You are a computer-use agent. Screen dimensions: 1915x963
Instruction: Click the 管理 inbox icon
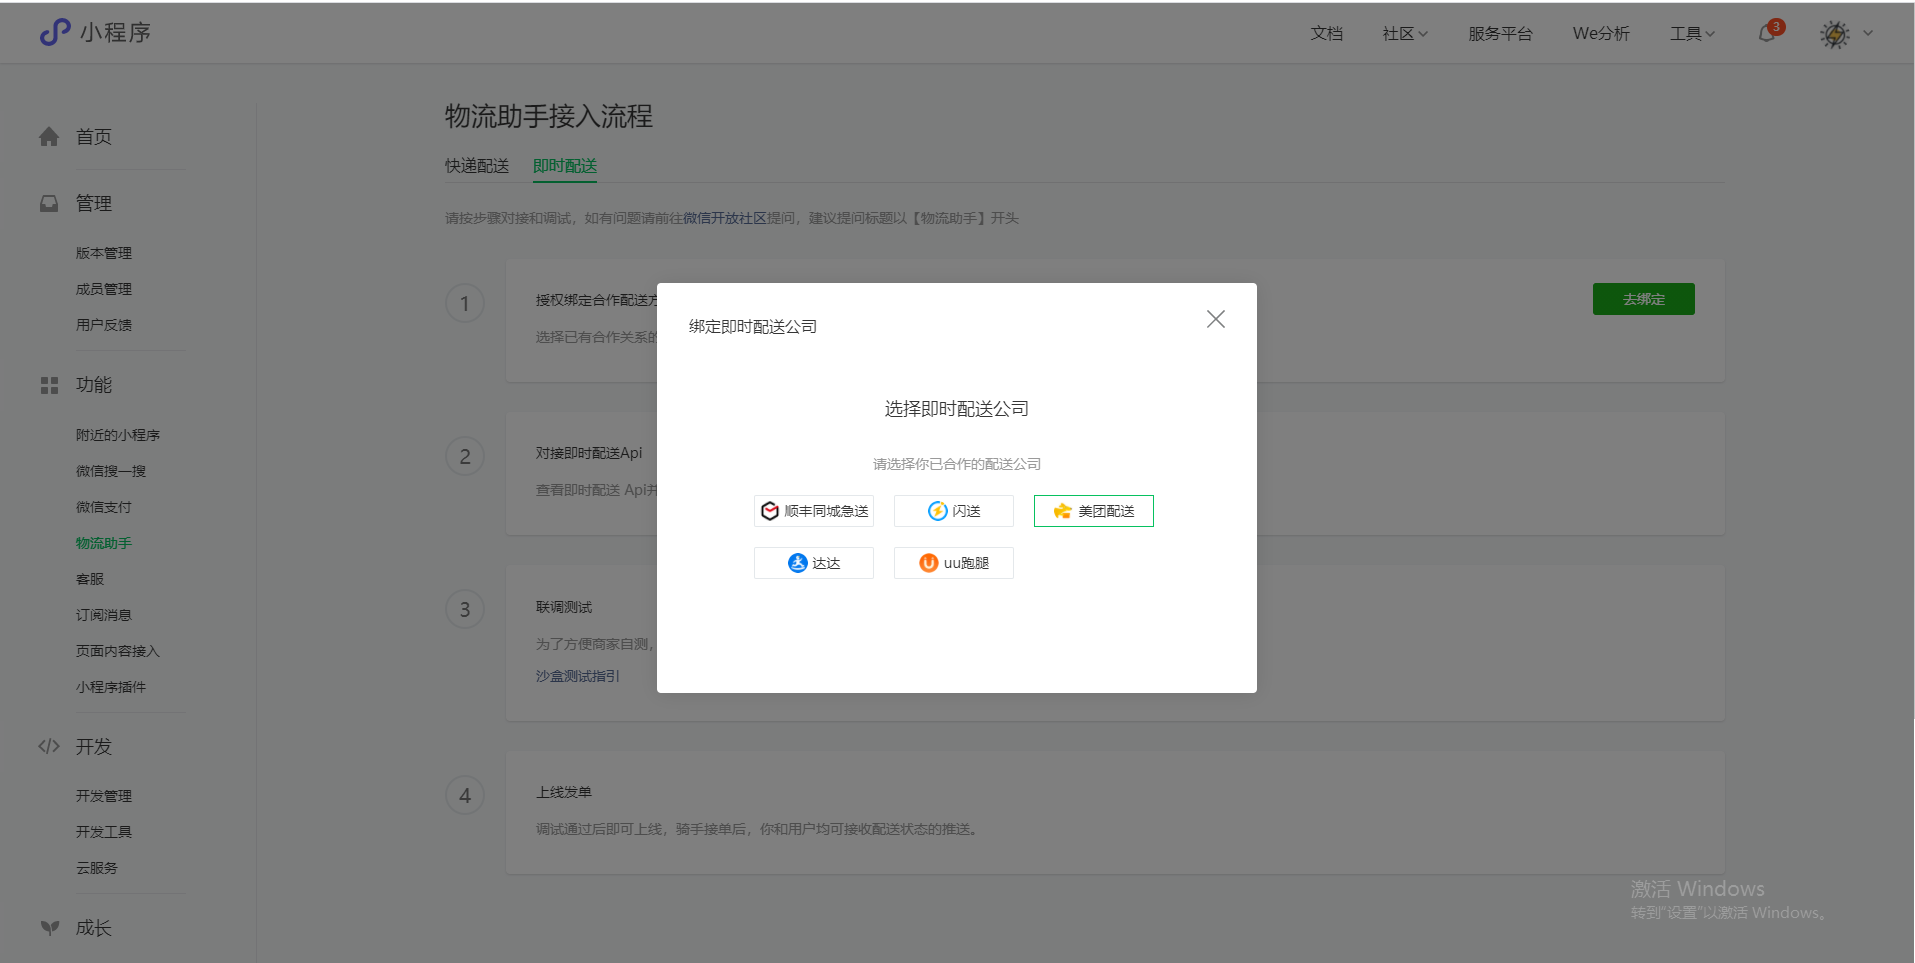(x=49, y=203)
